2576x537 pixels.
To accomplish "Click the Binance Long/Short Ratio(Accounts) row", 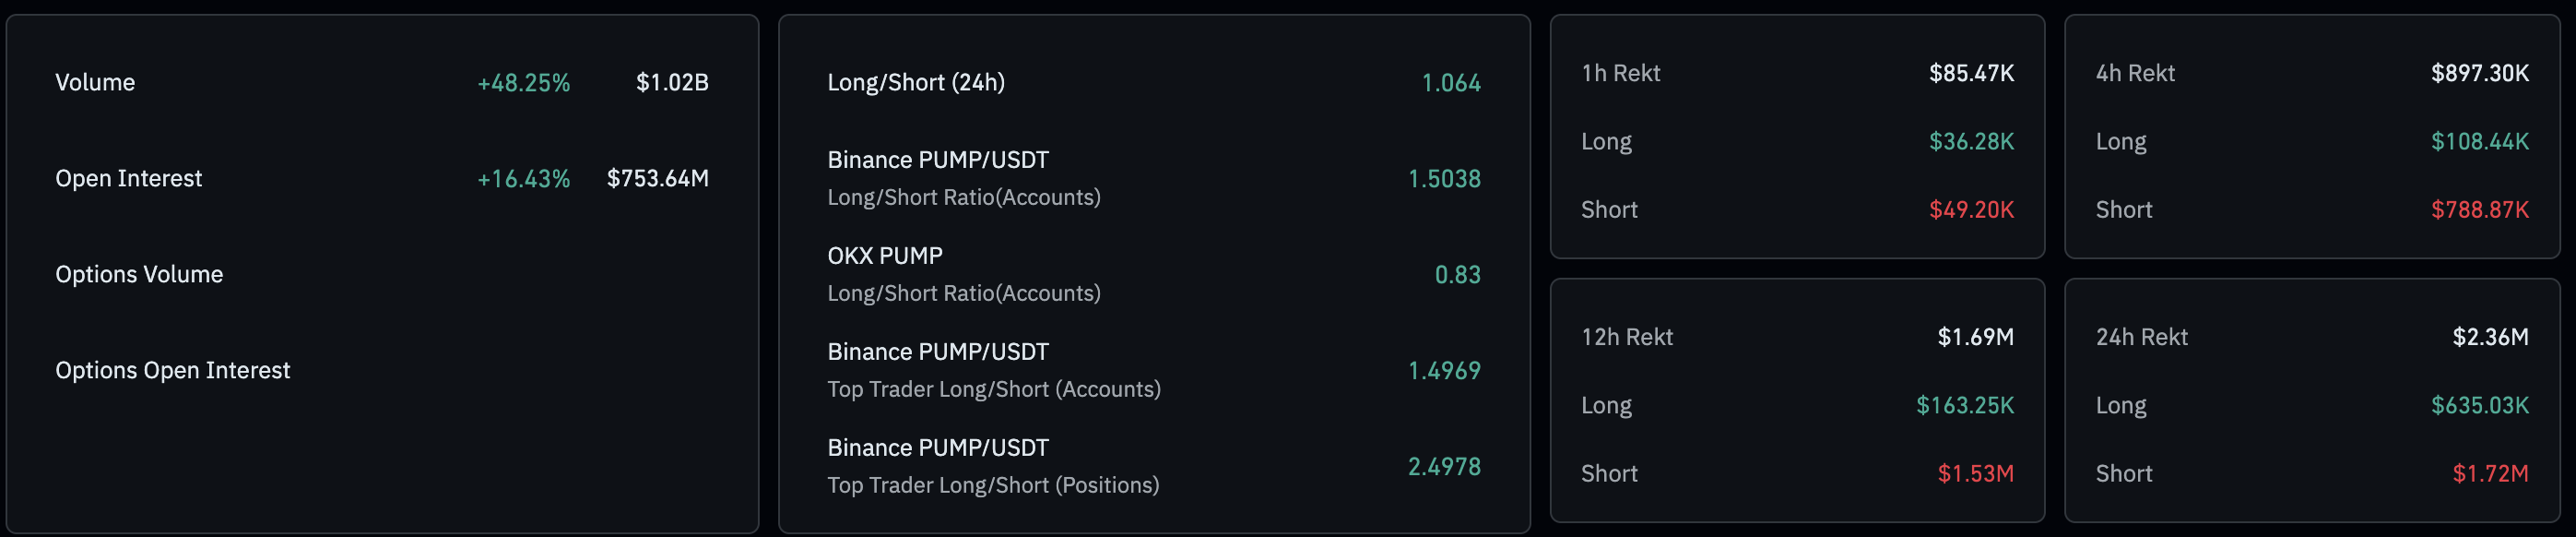I will coord(963,178).
